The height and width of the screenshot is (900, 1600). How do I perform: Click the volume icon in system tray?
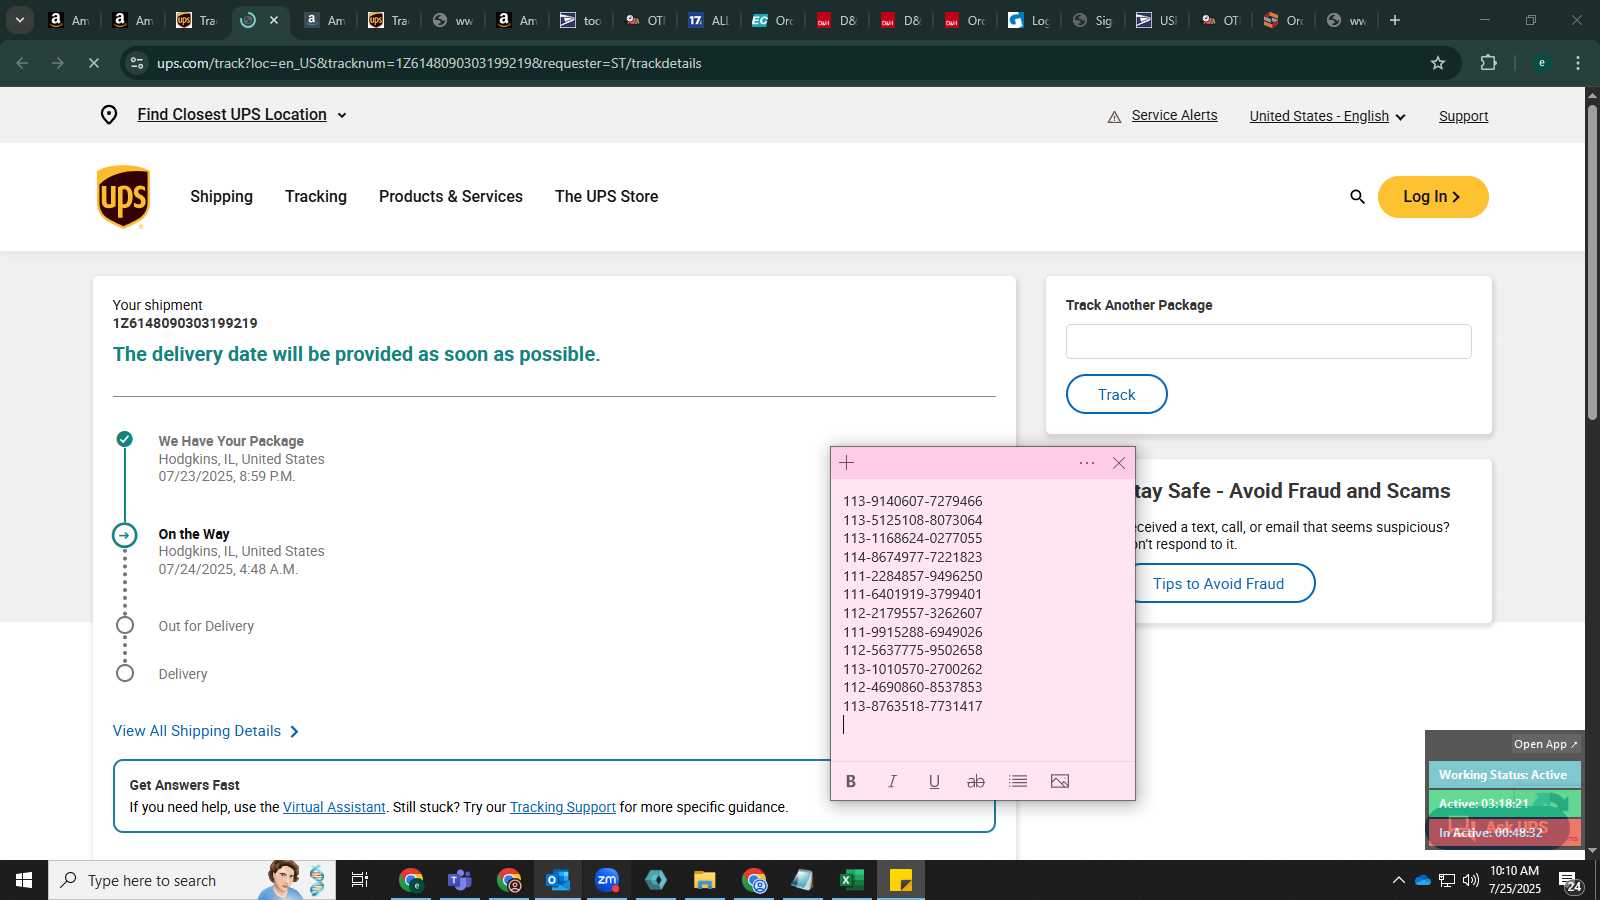(x=1471, y=880)
